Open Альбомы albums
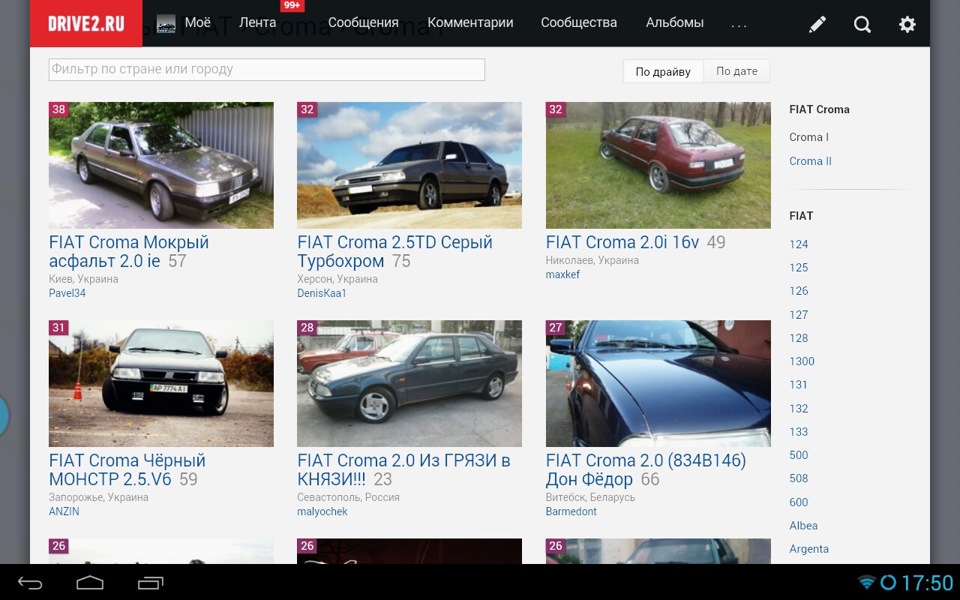The image size is (960, 600). point(675,23)
